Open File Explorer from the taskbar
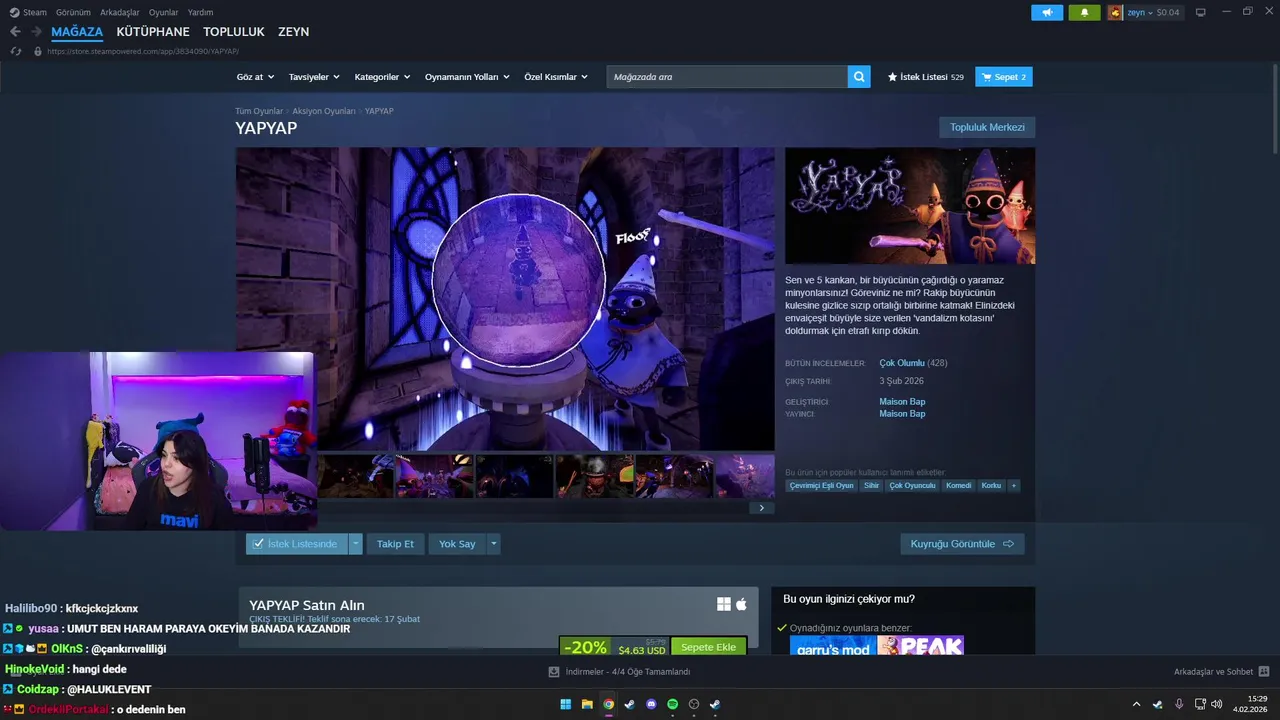 click(587, 704)
